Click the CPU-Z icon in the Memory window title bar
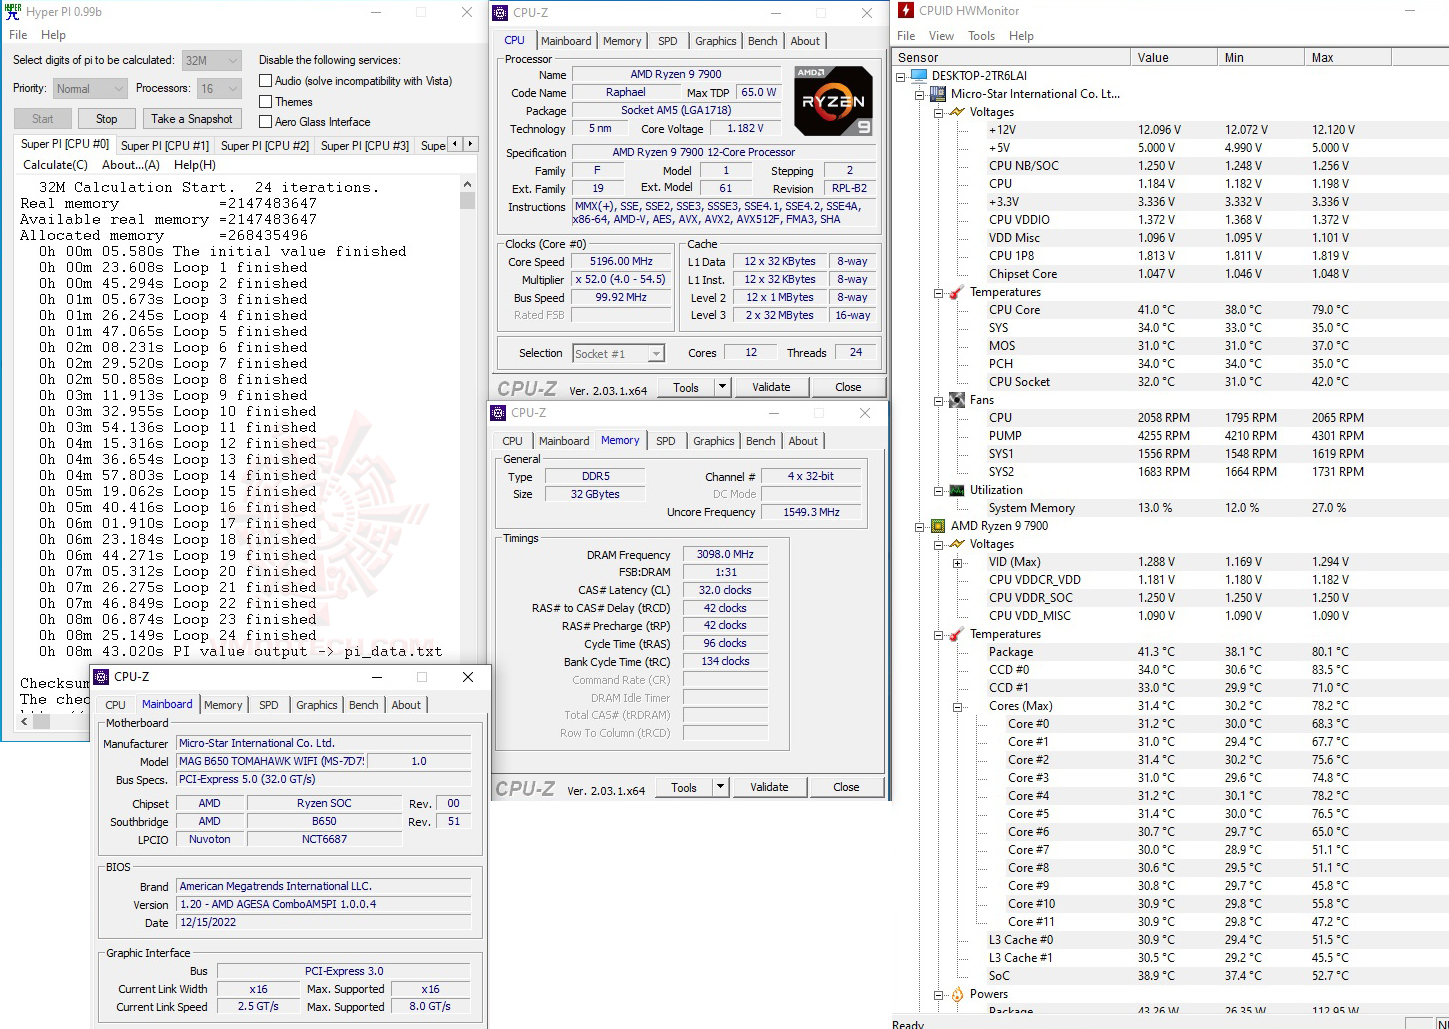This screenshot has width=1449, height=1029. 498,413
